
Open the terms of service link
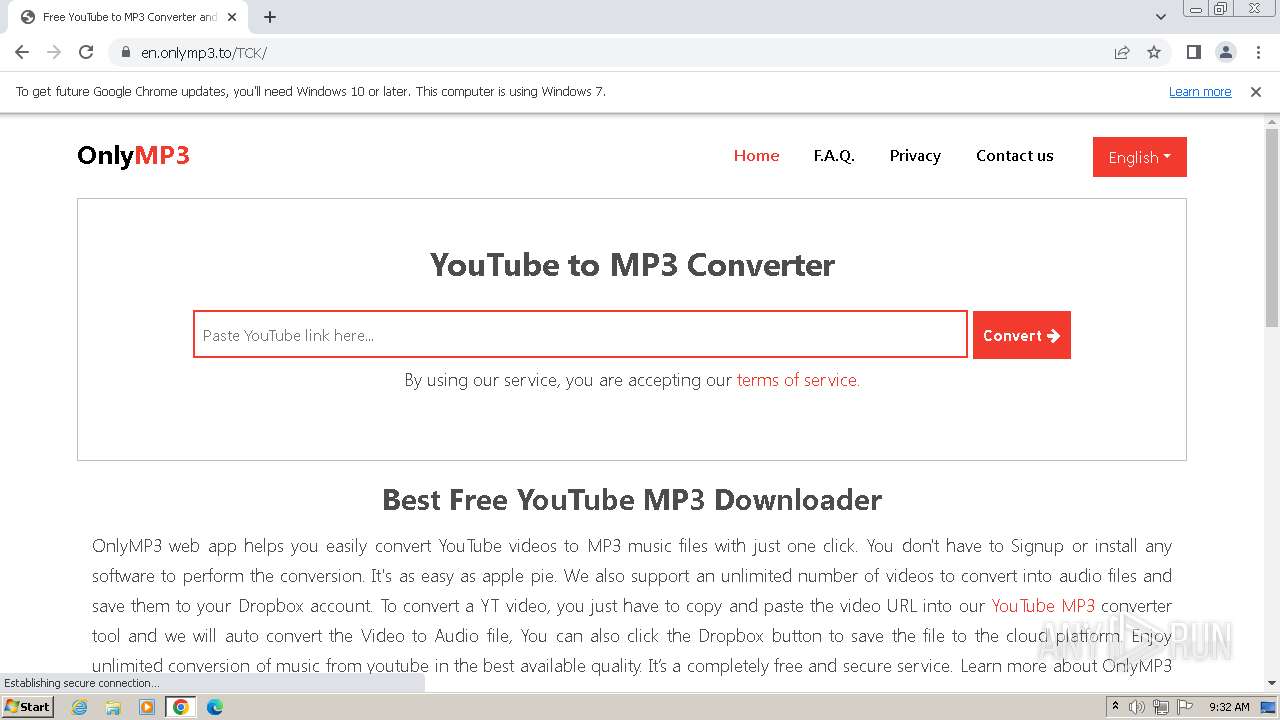point(798,380)
